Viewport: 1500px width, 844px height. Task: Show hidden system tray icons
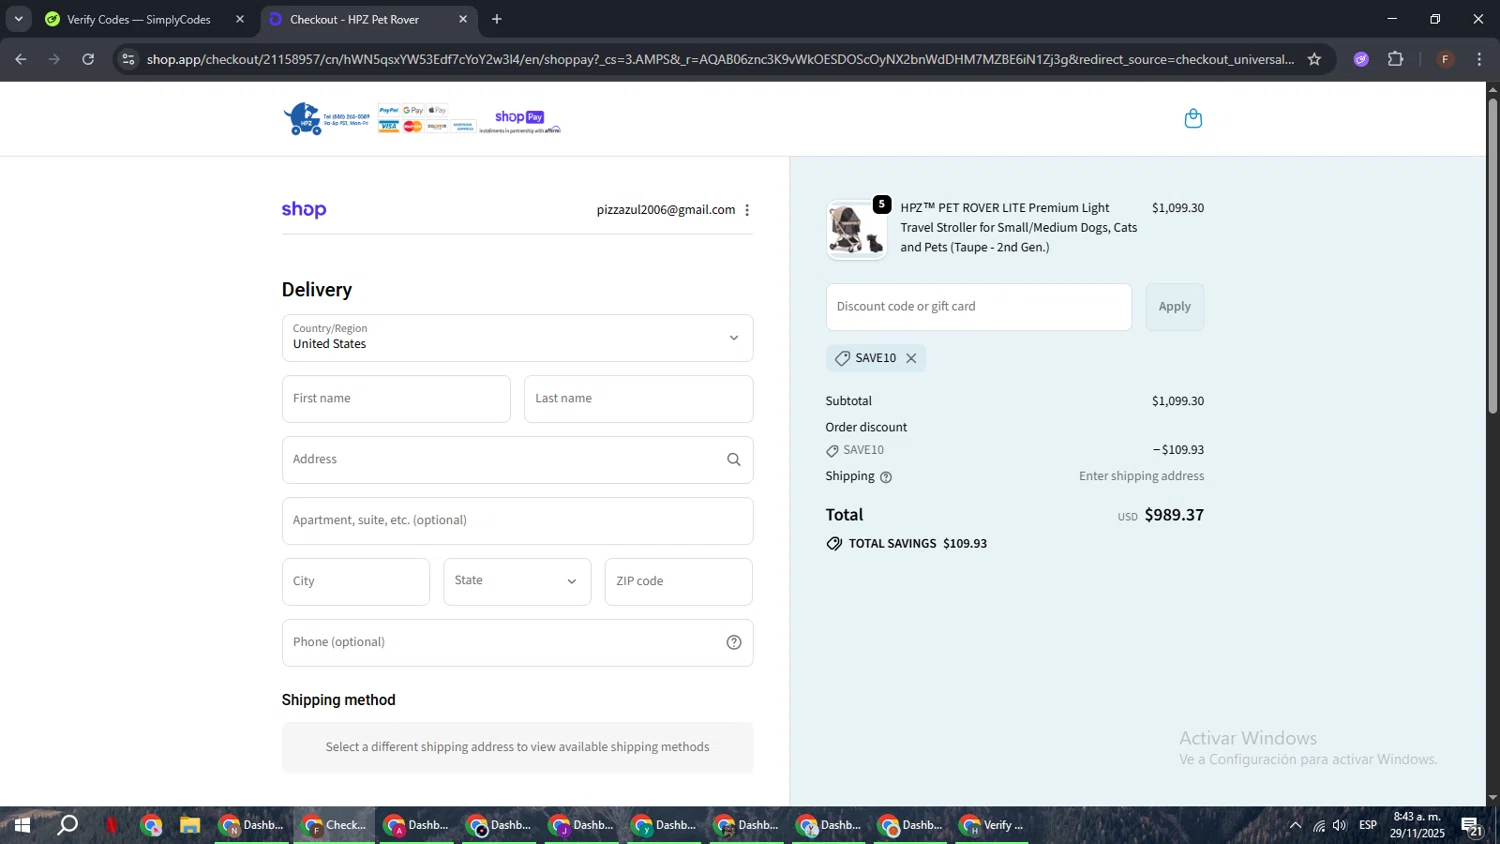1295,826
